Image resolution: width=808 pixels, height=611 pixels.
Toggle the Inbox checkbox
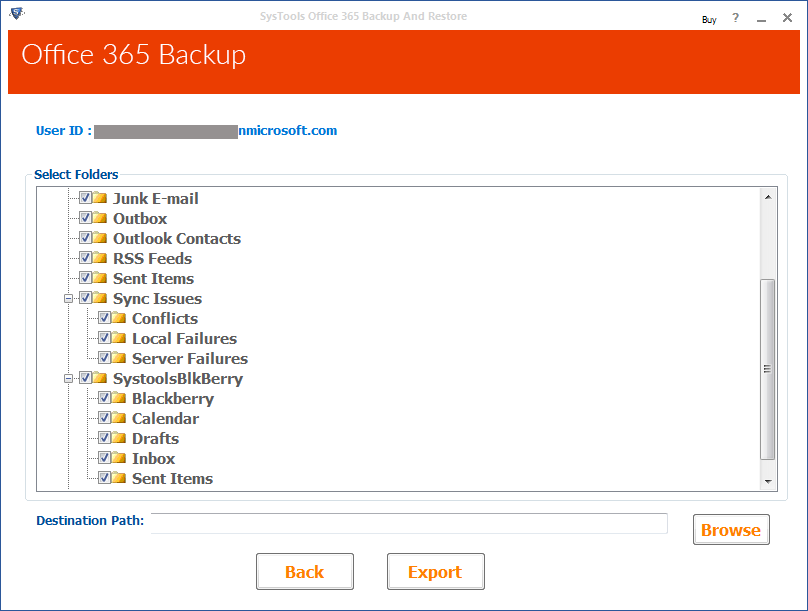(x=105, y=458)
